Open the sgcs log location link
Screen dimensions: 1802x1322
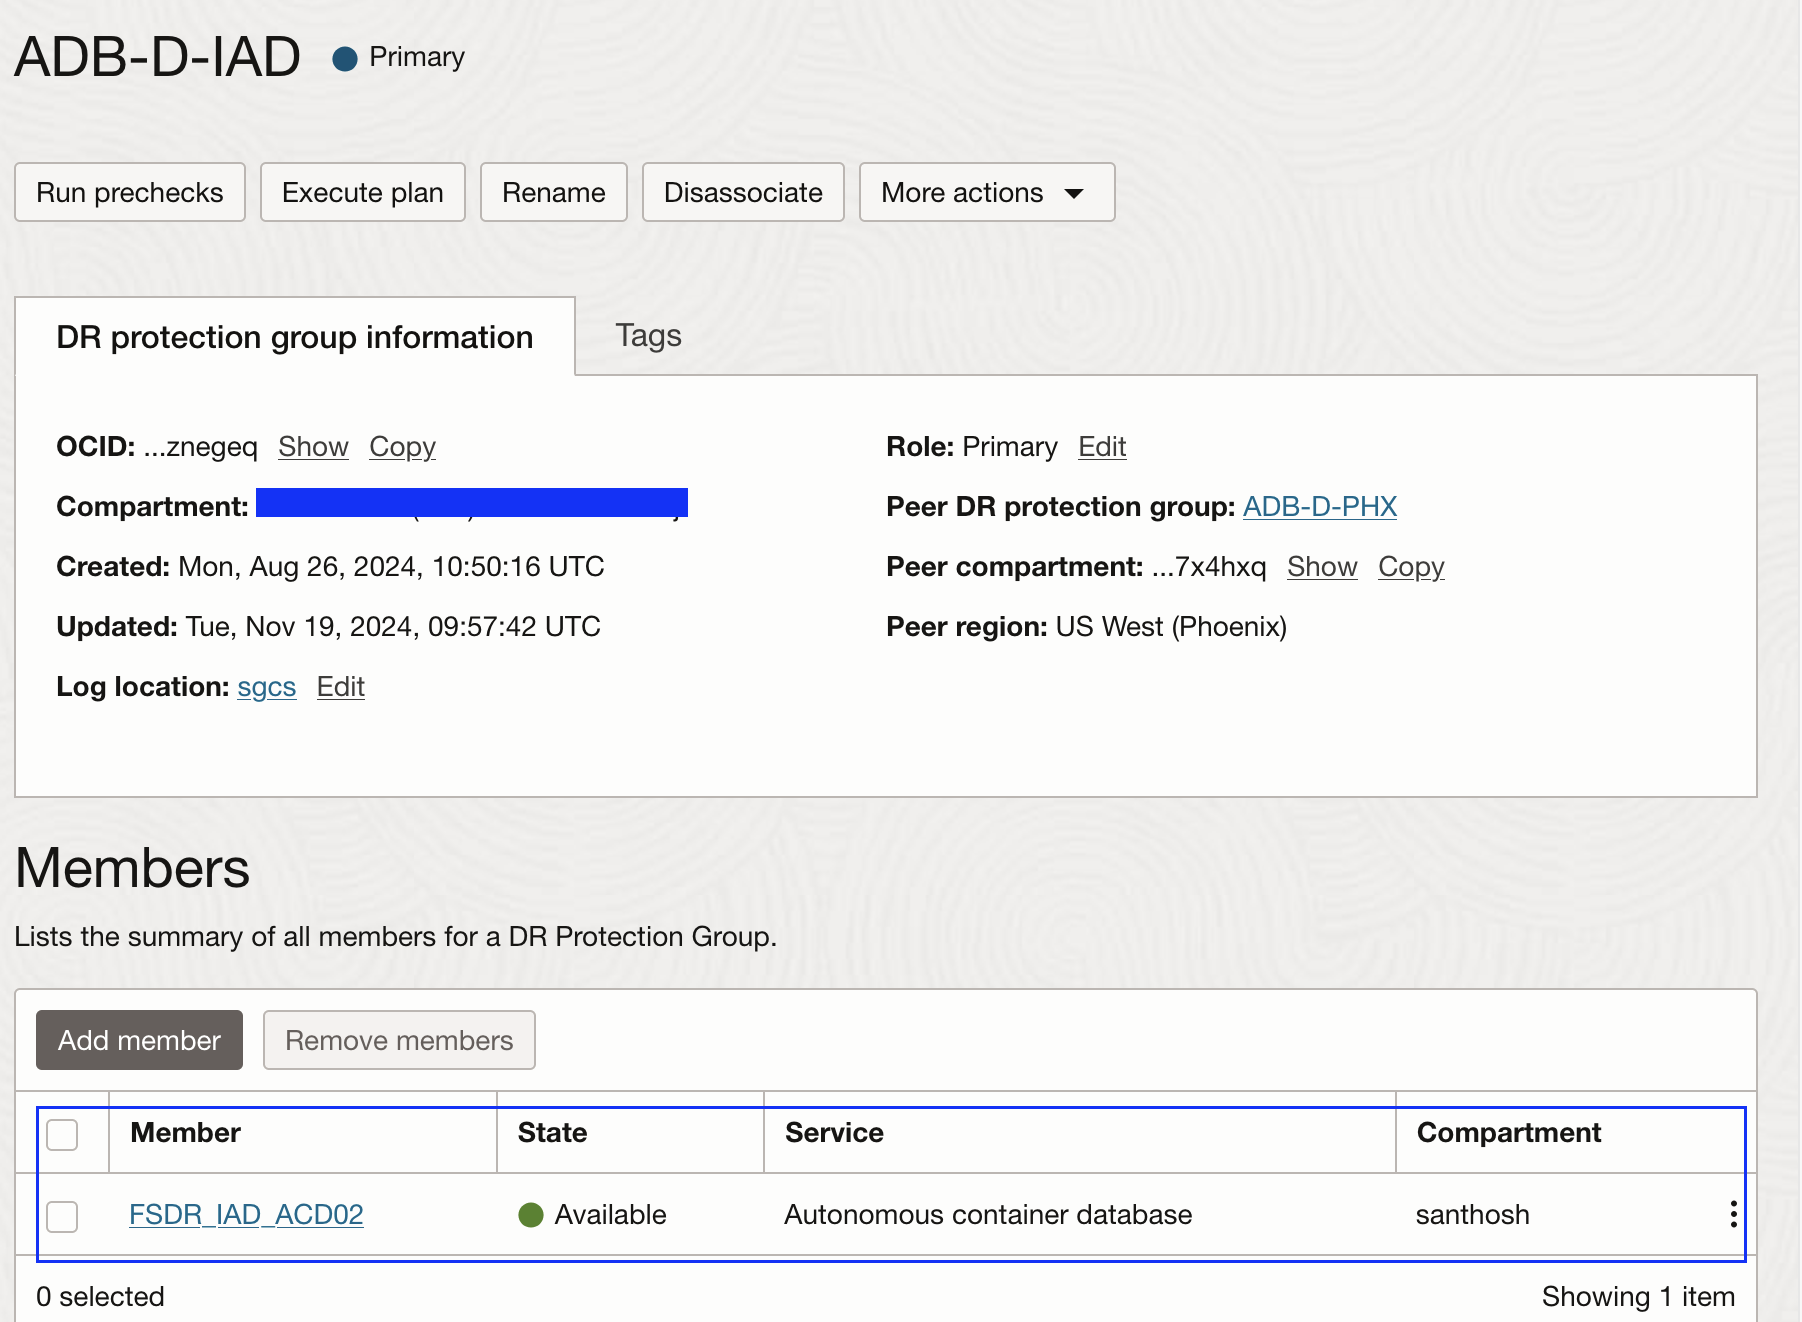click(266, 687)
